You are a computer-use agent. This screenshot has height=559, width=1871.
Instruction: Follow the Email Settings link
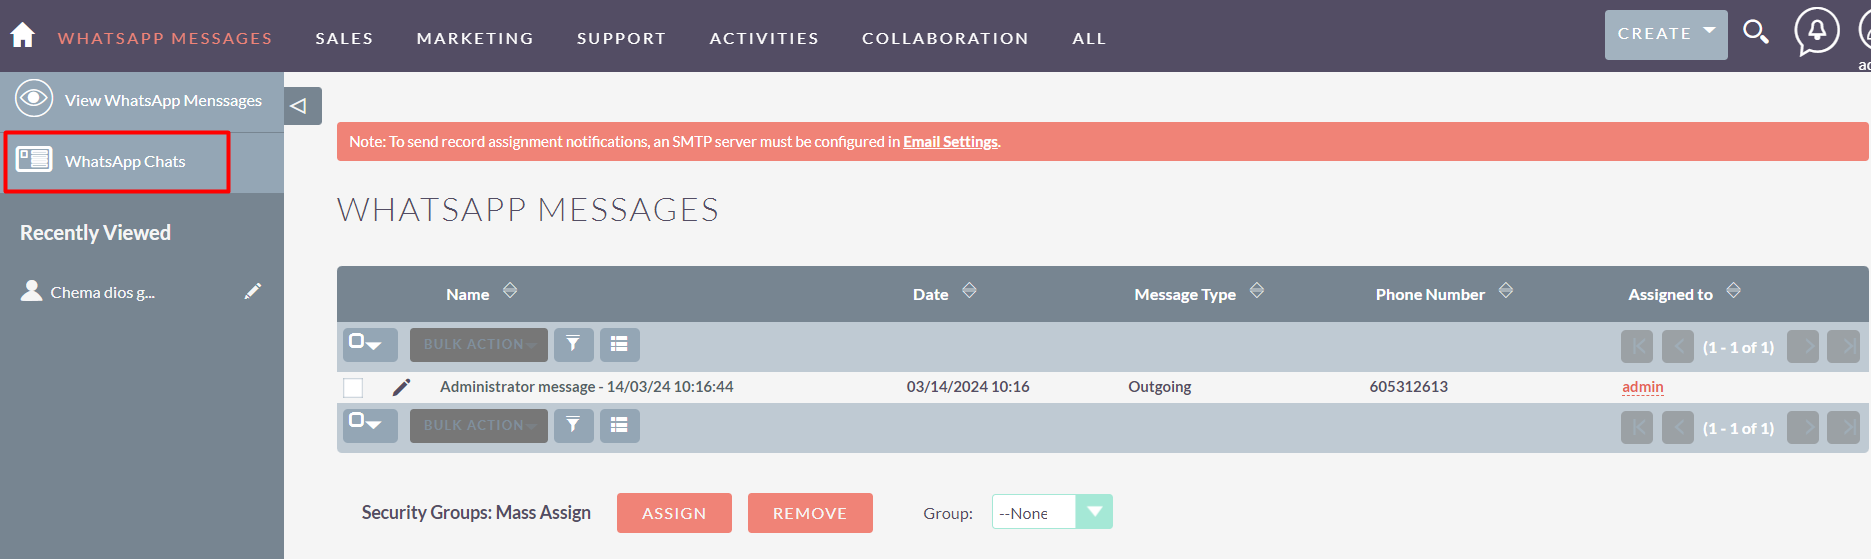coord(950,142)
